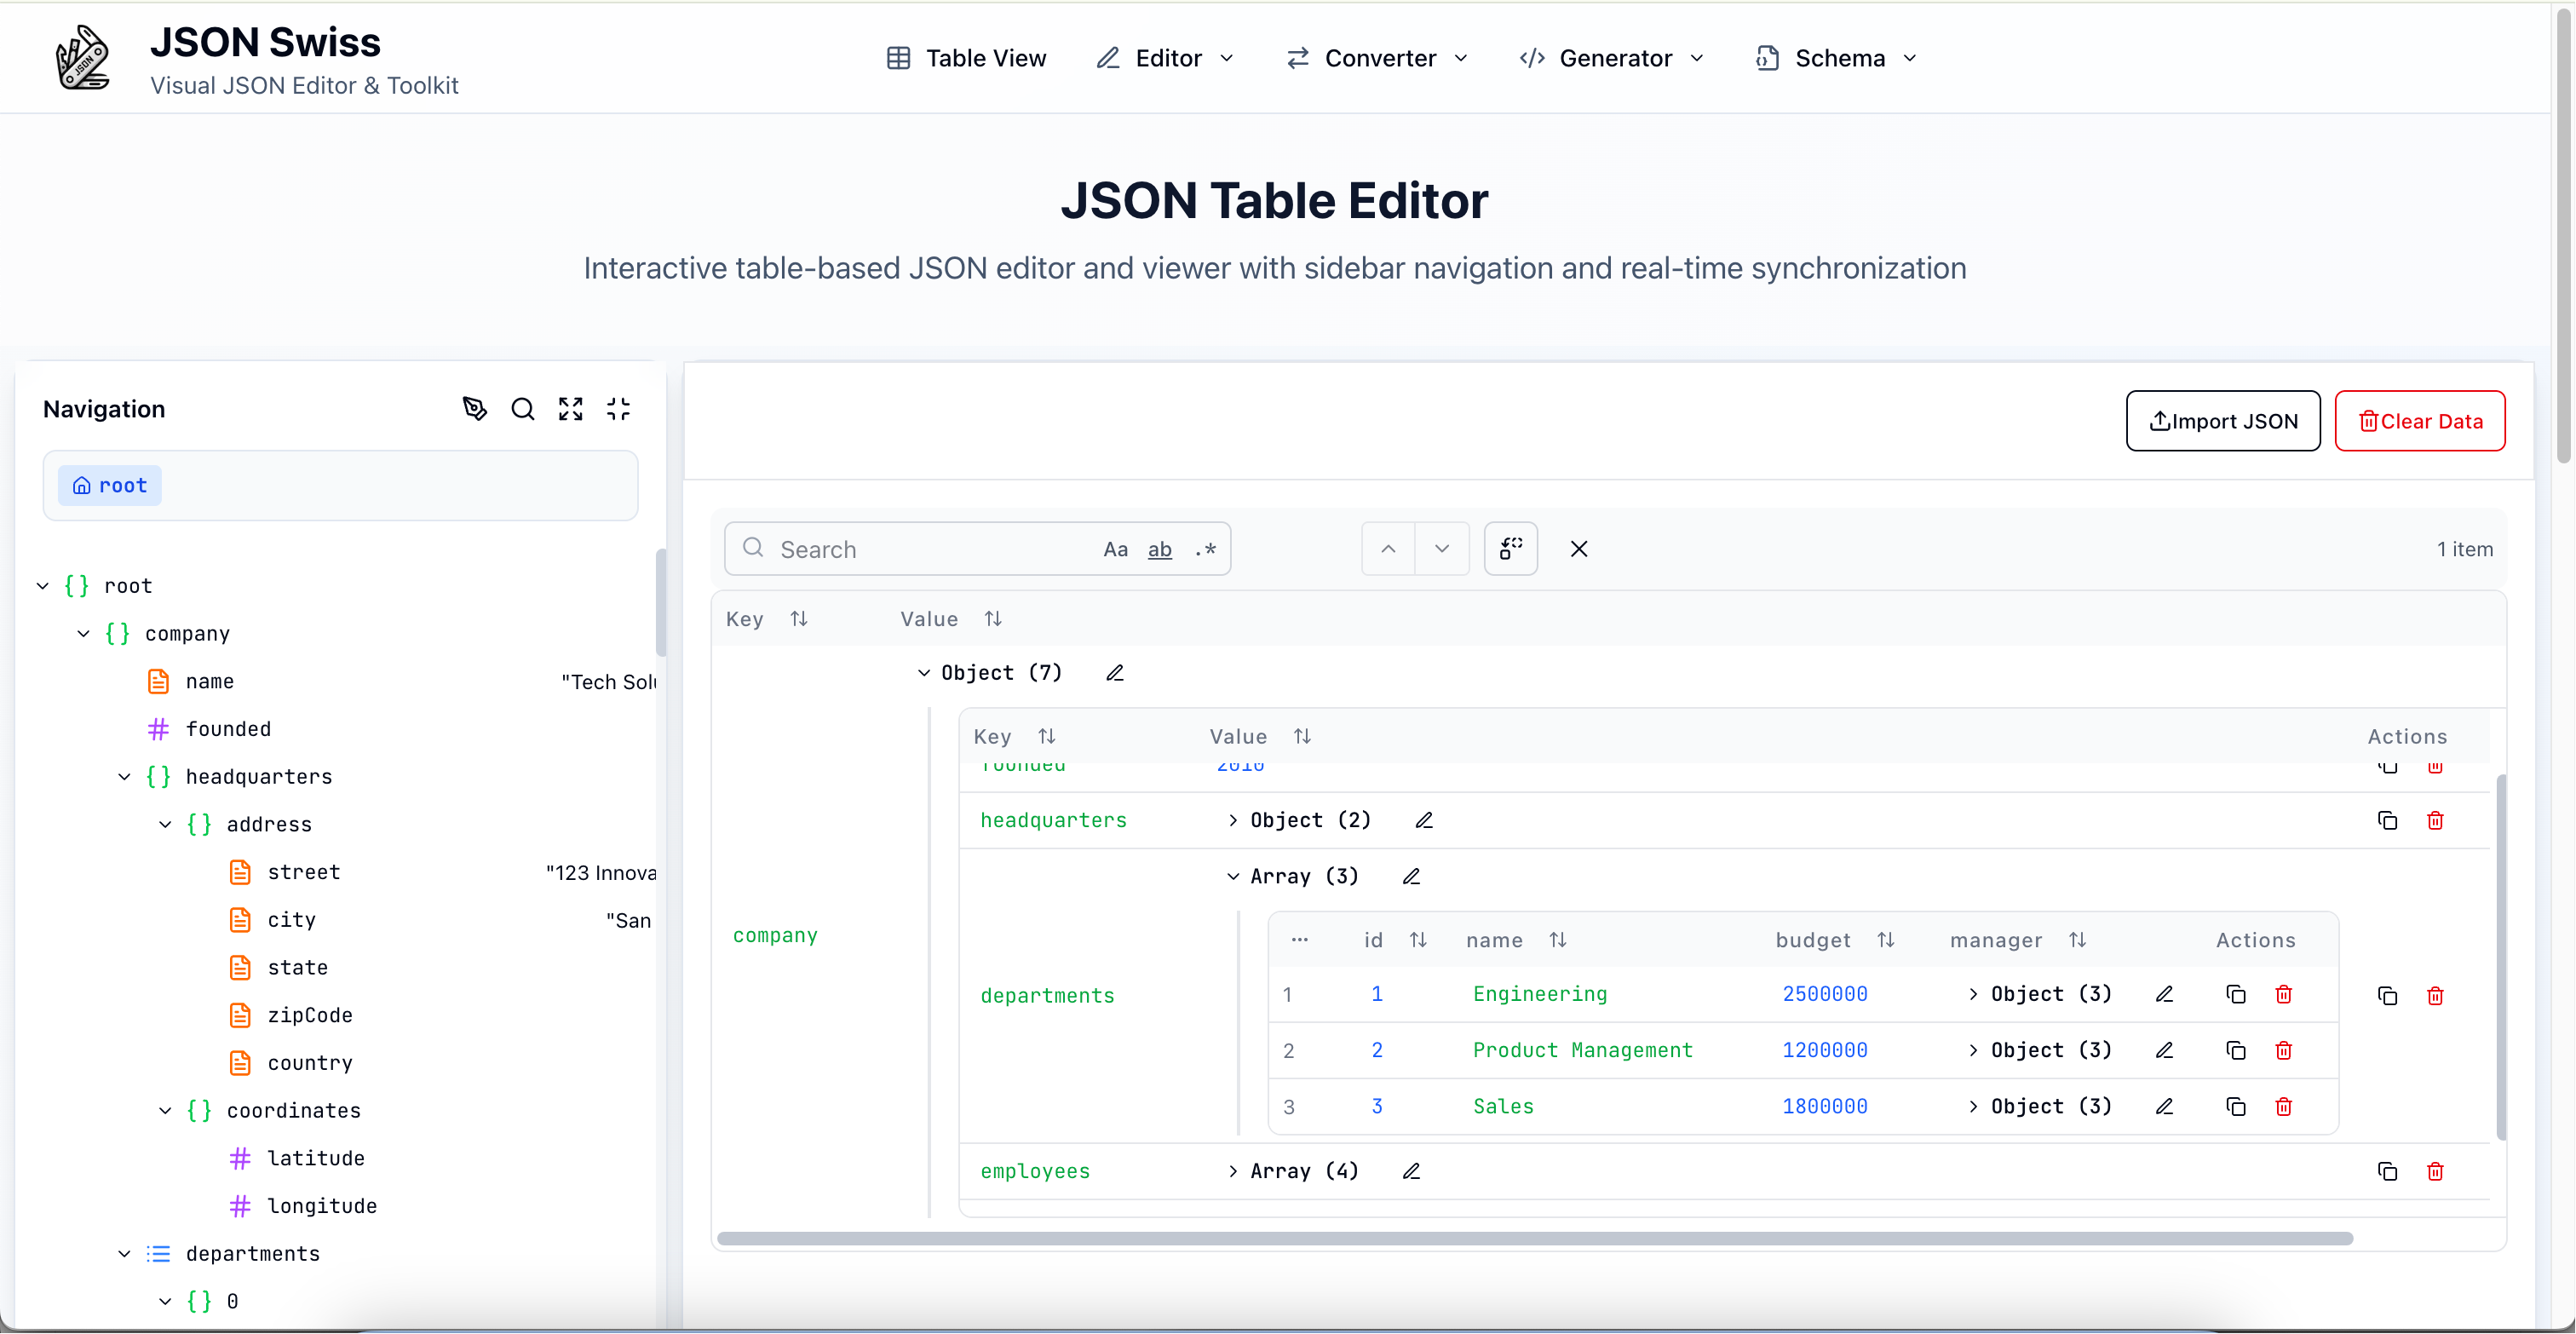Collapse the departments Array (3)
Screen dimensions: 2576x1334
(x=1233, y=876)
